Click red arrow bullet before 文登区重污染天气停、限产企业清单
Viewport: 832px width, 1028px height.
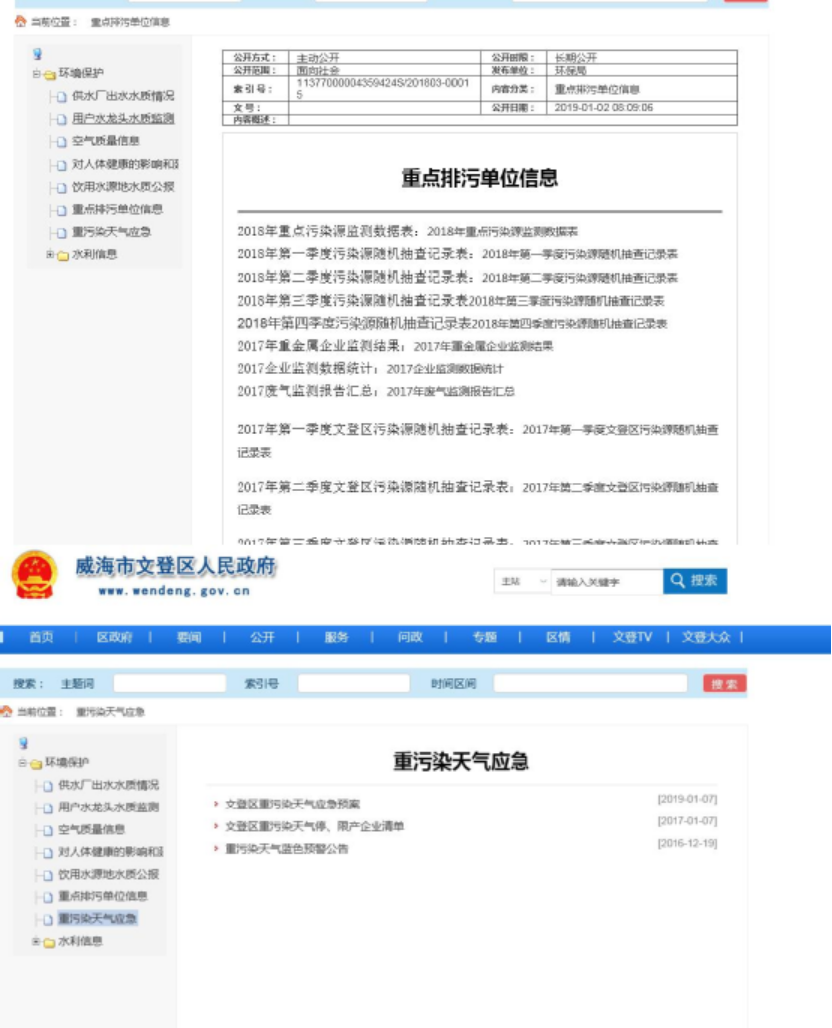(216, 826)
